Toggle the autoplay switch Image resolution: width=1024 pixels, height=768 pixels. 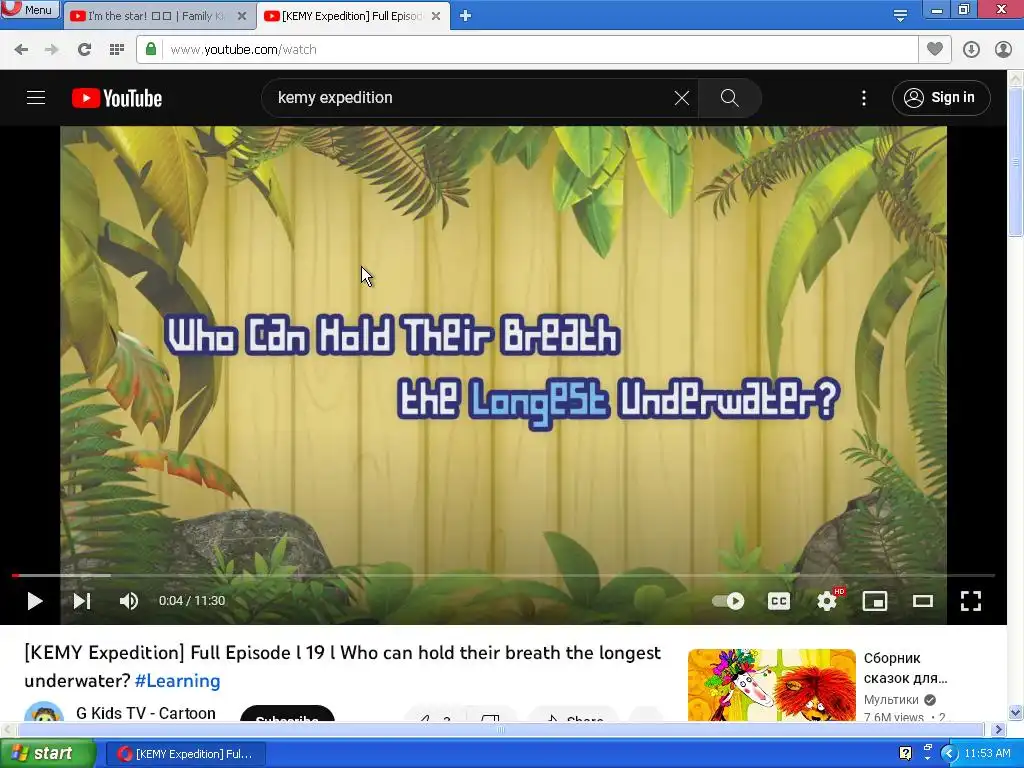[728, 601]
